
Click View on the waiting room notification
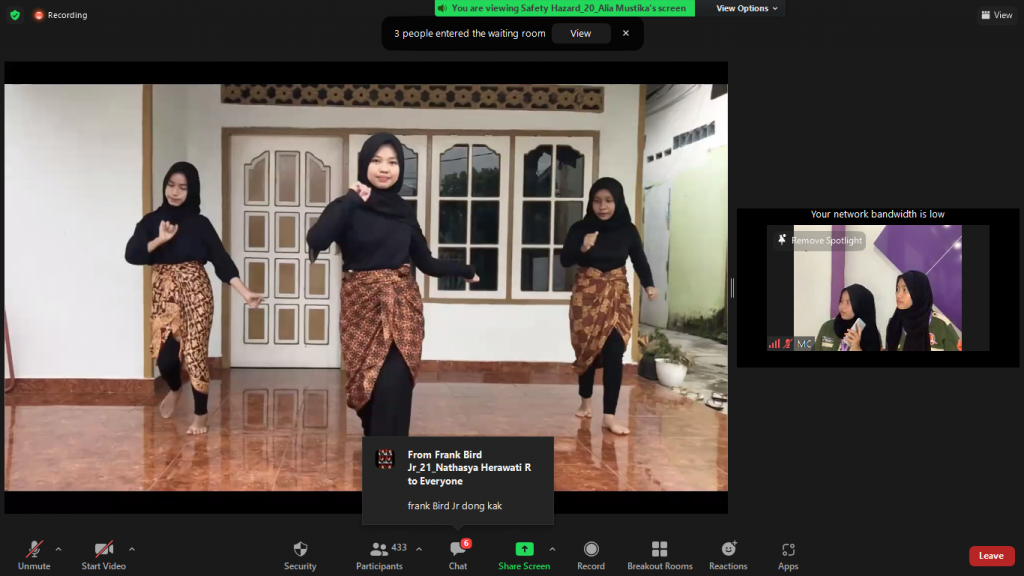[581, 33]
